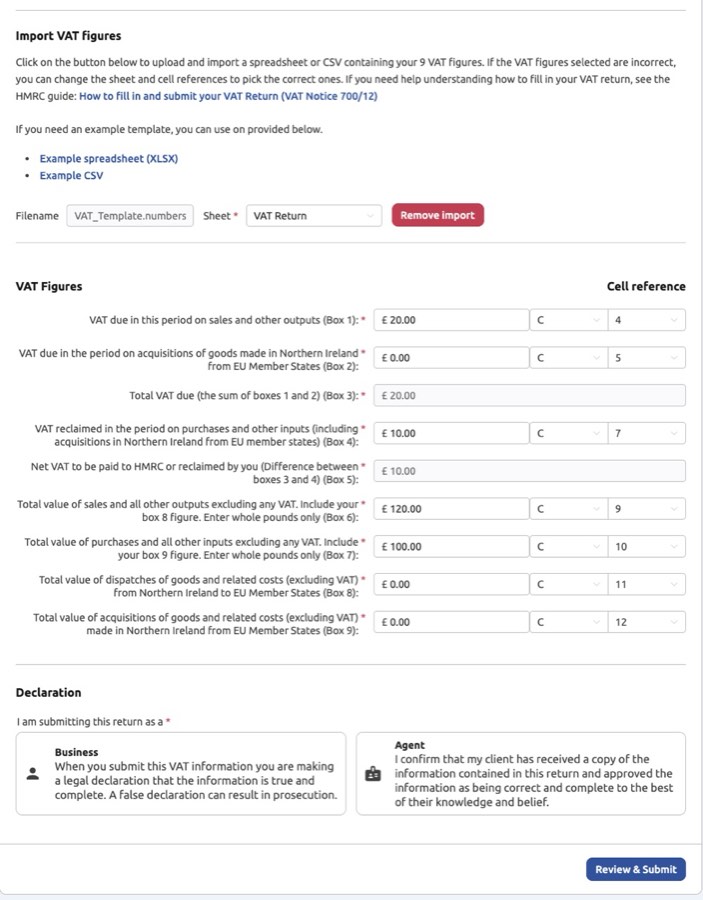703x900 pixels.
Task: Open the Example CSV link
Action: click(71, 174)
